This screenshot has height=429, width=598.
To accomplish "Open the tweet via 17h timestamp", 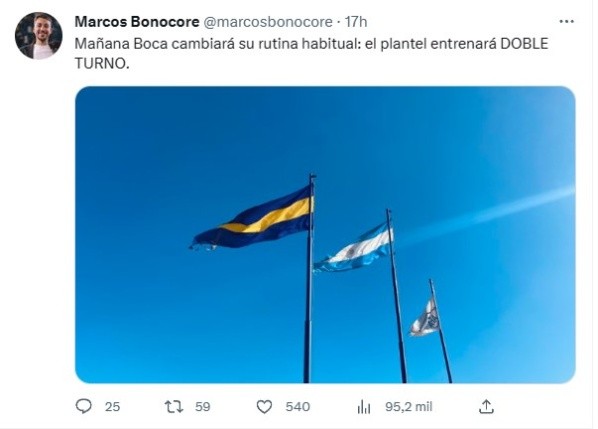I will [x=356, y=22].
